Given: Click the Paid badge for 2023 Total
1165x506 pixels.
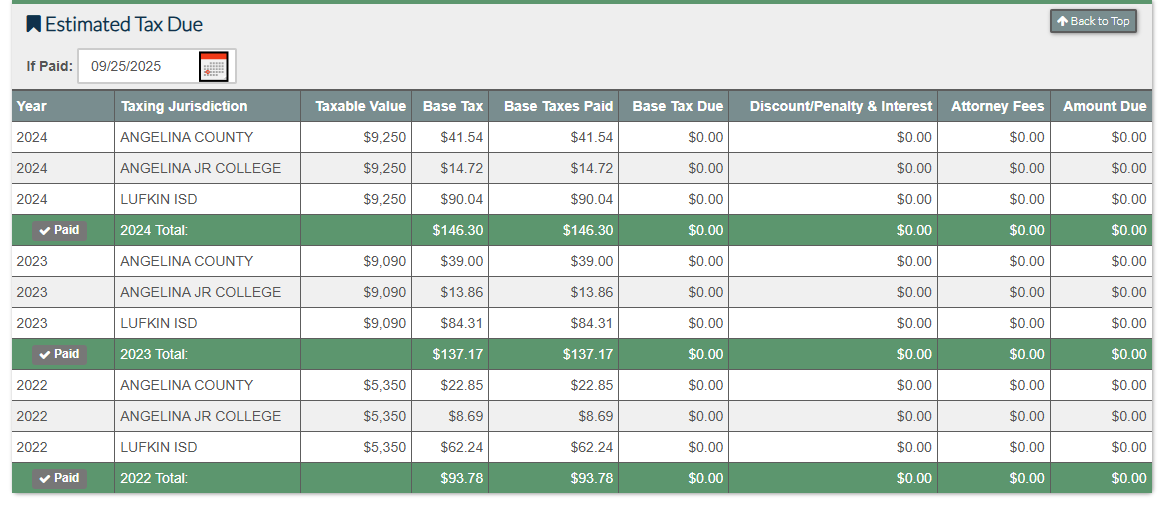Looking at the screenshot, I should 59,354.
